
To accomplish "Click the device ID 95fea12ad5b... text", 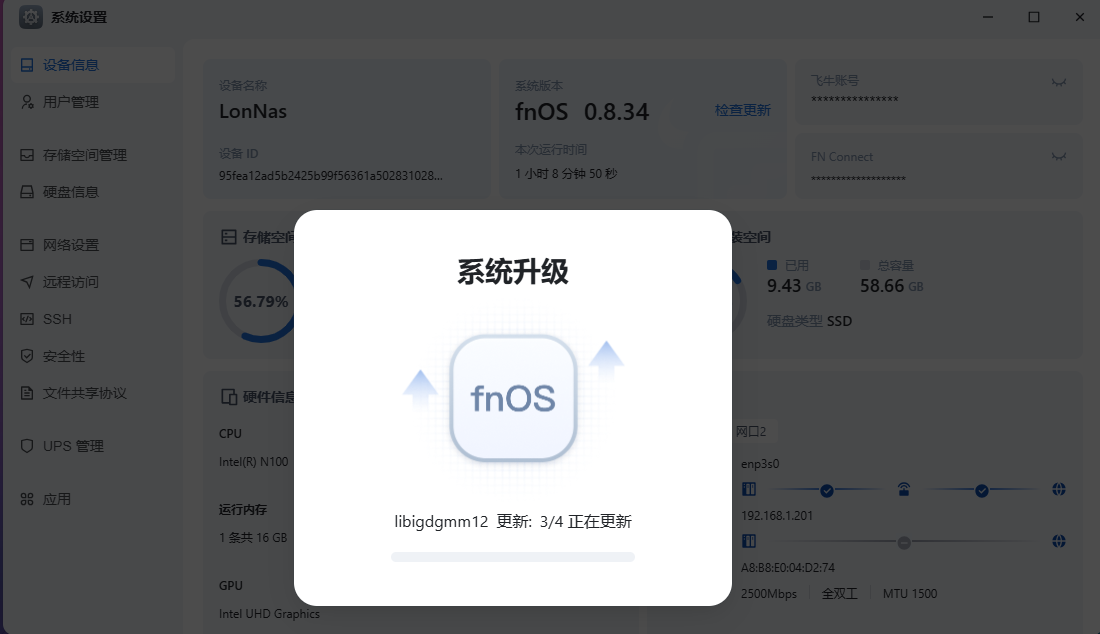I will 330,176.
